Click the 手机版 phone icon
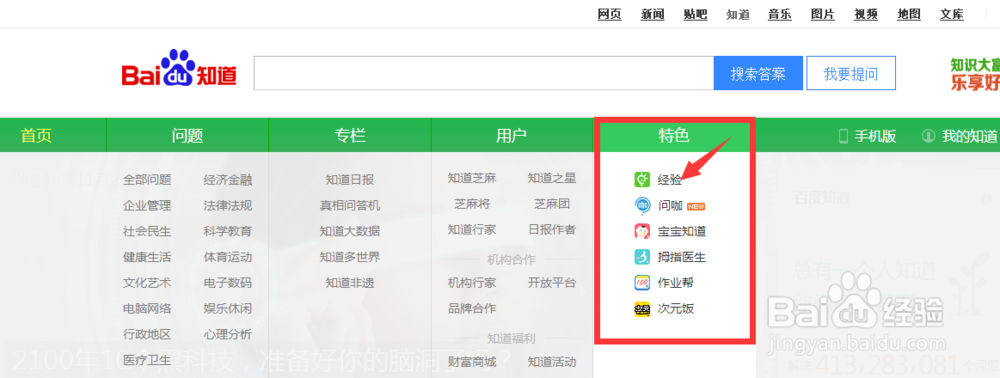The image size is (1000, 378). tap(843, 136)
